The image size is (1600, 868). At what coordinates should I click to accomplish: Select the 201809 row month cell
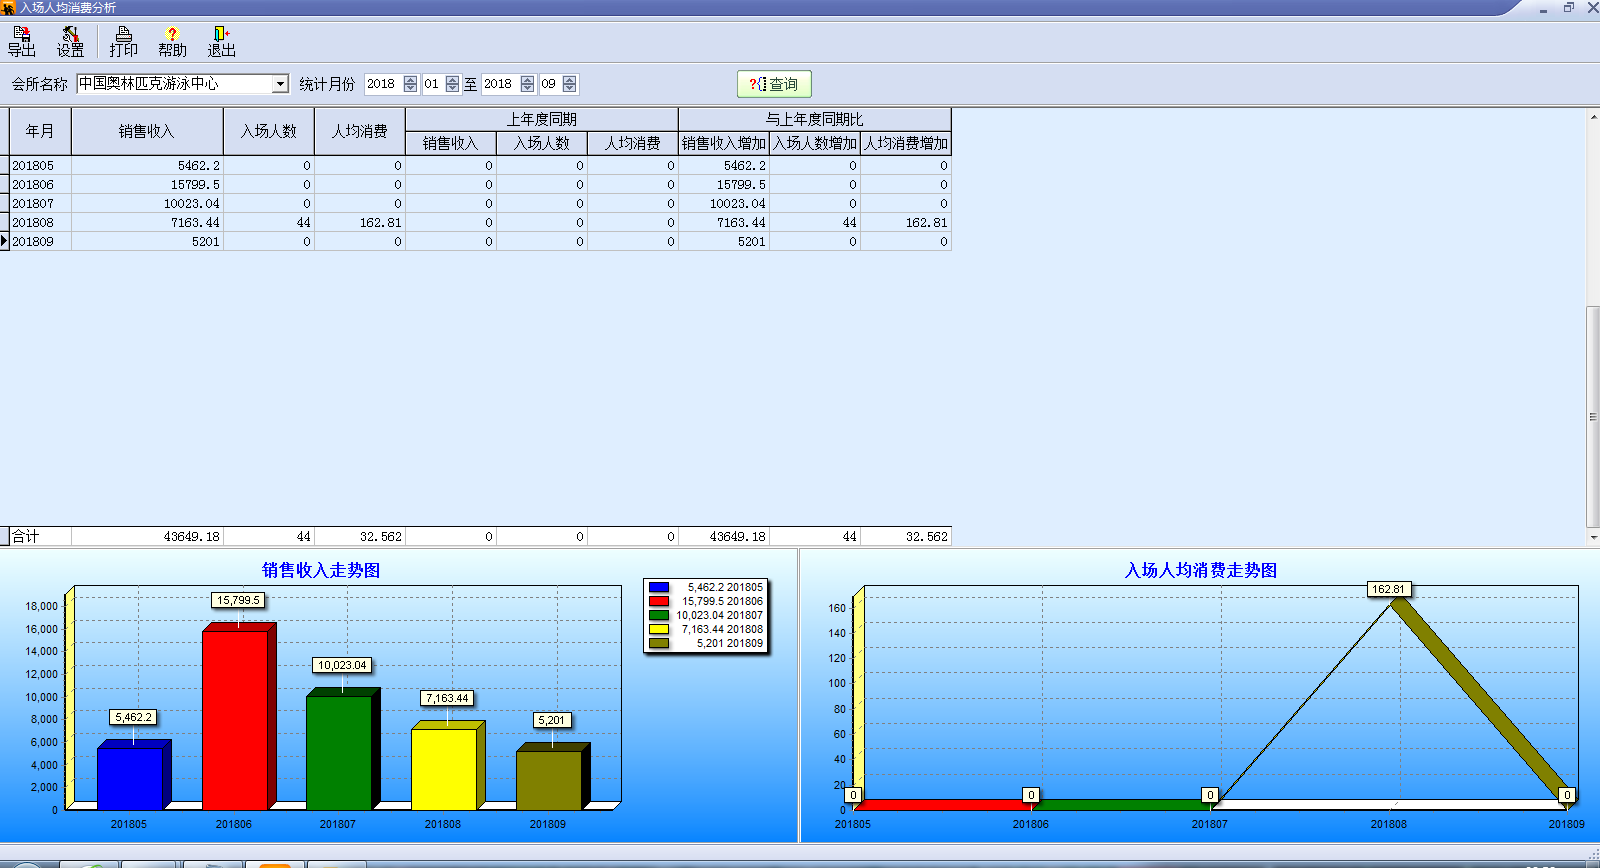[x=40, y=242]
